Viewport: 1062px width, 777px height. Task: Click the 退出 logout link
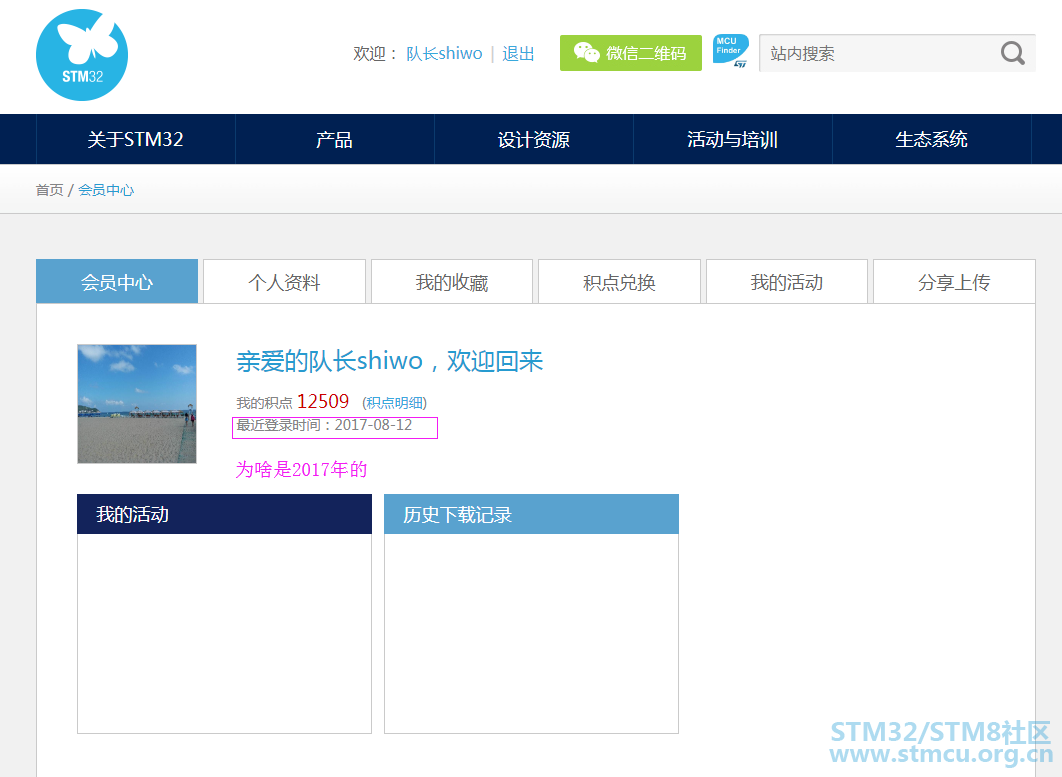click(518, 54)
